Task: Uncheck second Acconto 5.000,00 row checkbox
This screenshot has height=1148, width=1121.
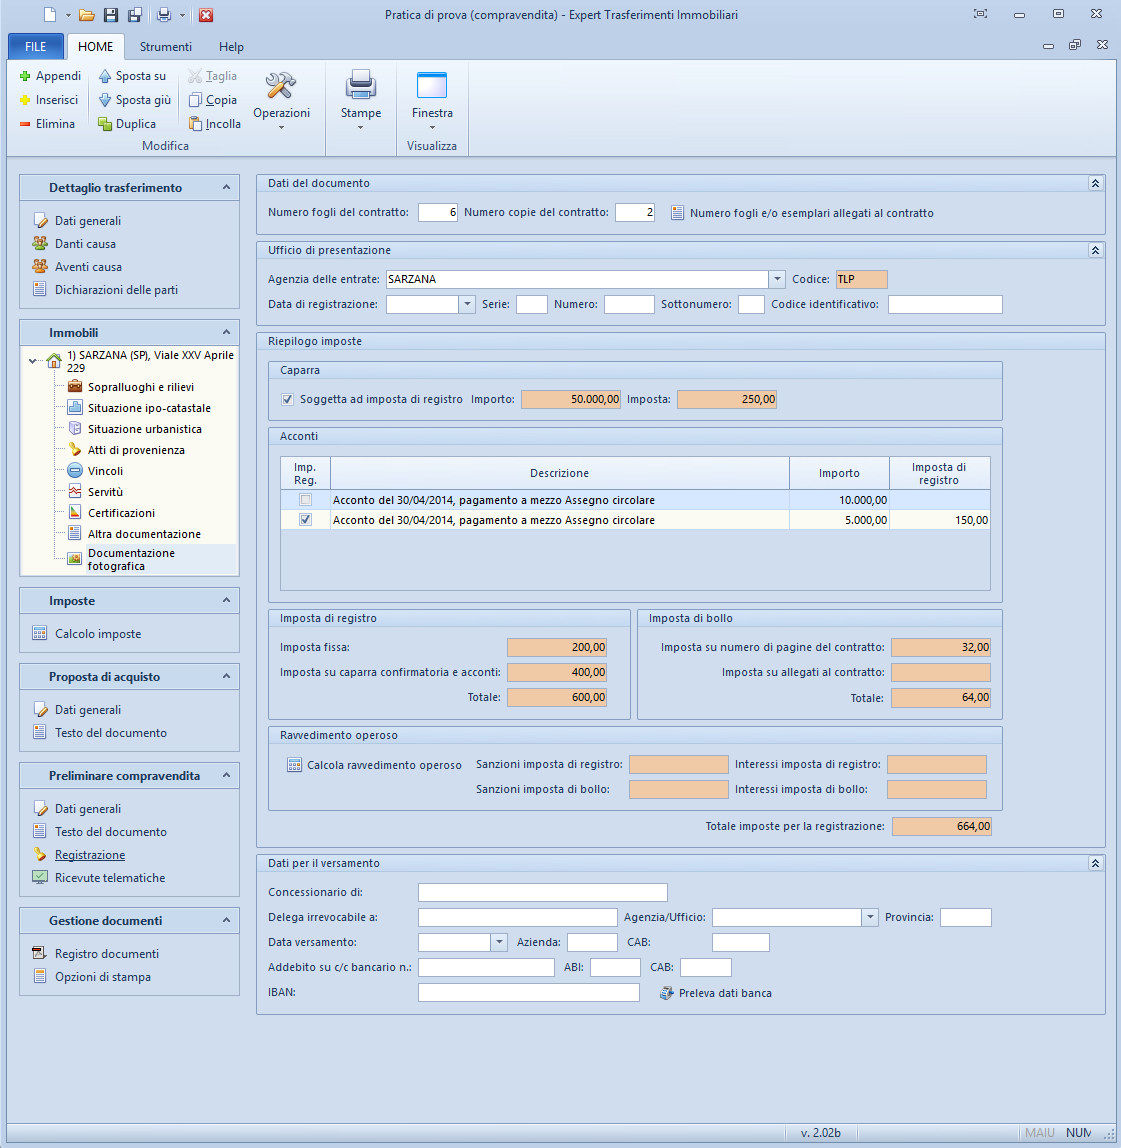Action: [x=306, y=520]
